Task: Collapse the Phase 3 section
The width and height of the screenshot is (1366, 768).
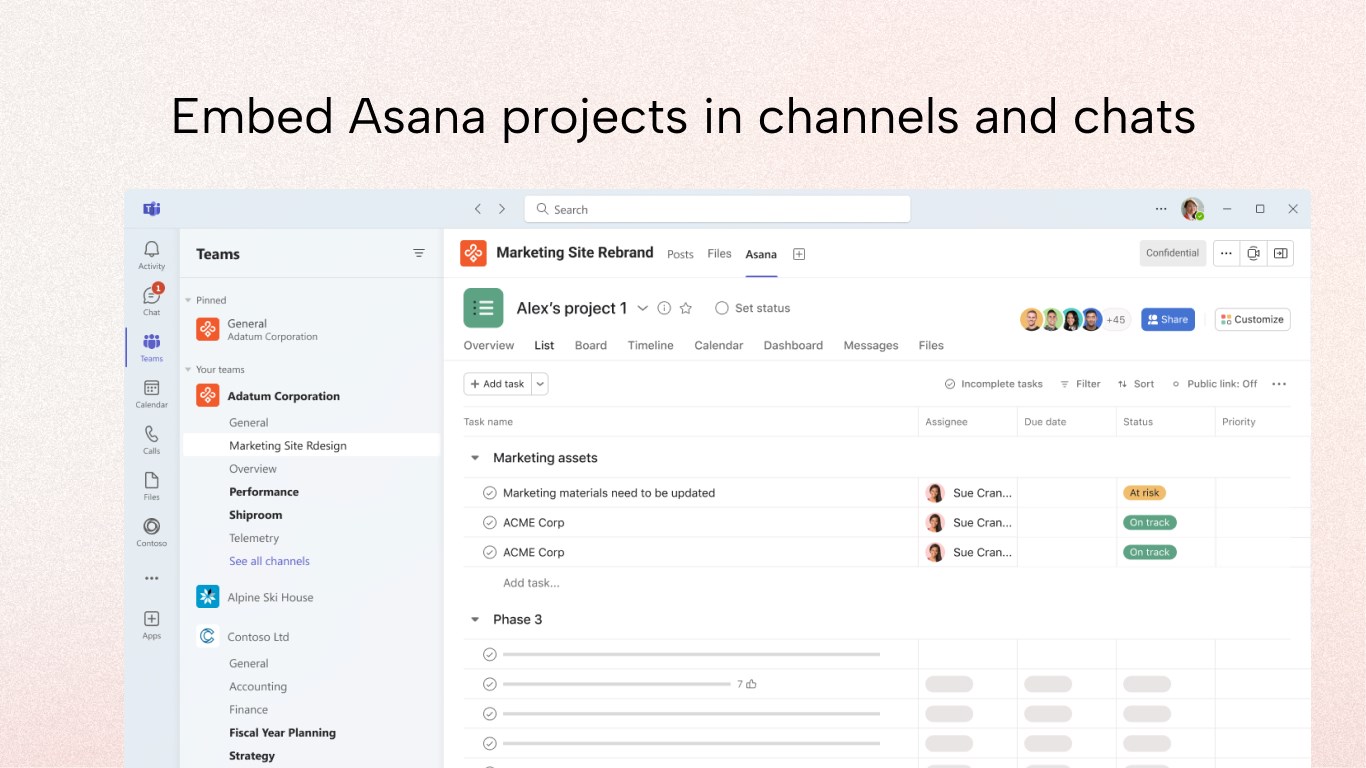Action: (475, 620)
